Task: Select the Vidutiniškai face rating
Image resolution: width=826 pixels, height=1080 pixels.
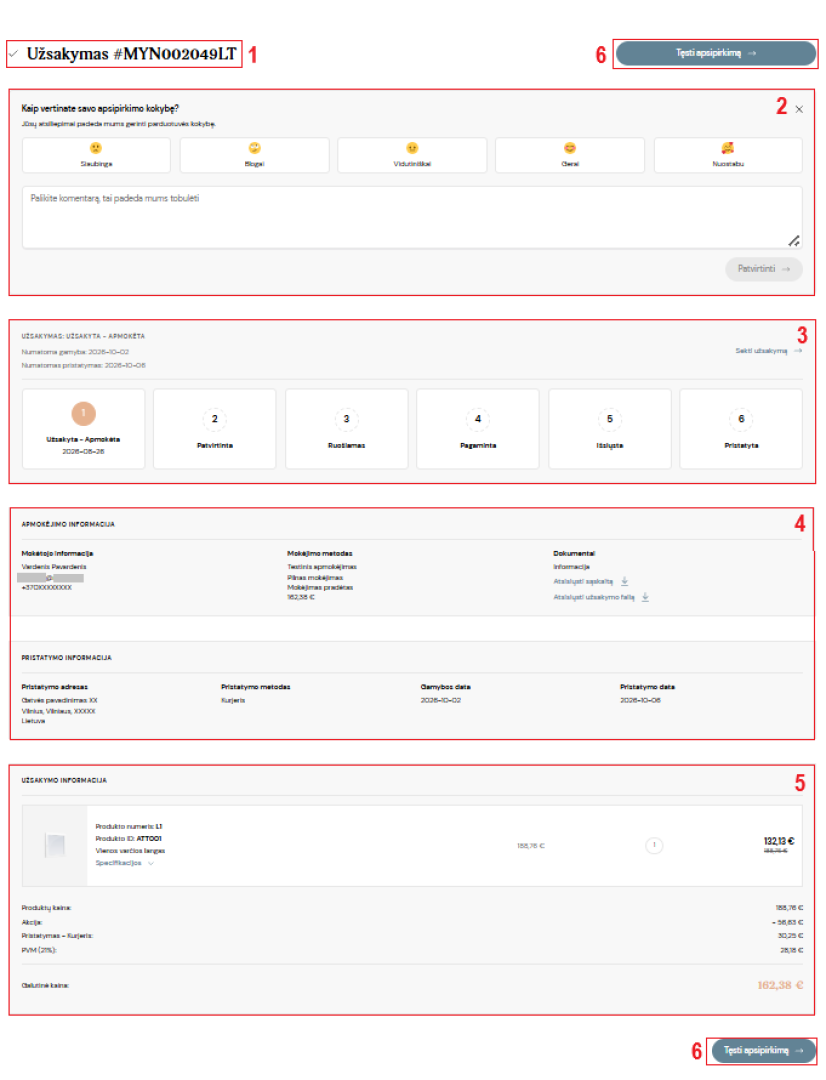Action: (x=412, y=155)
